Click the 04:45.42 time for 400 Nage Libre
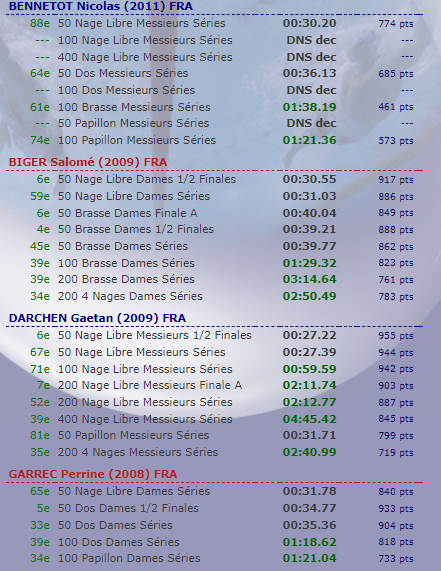Image resolution: width=441 pixels, height=571 pixels. click(309, 419)
